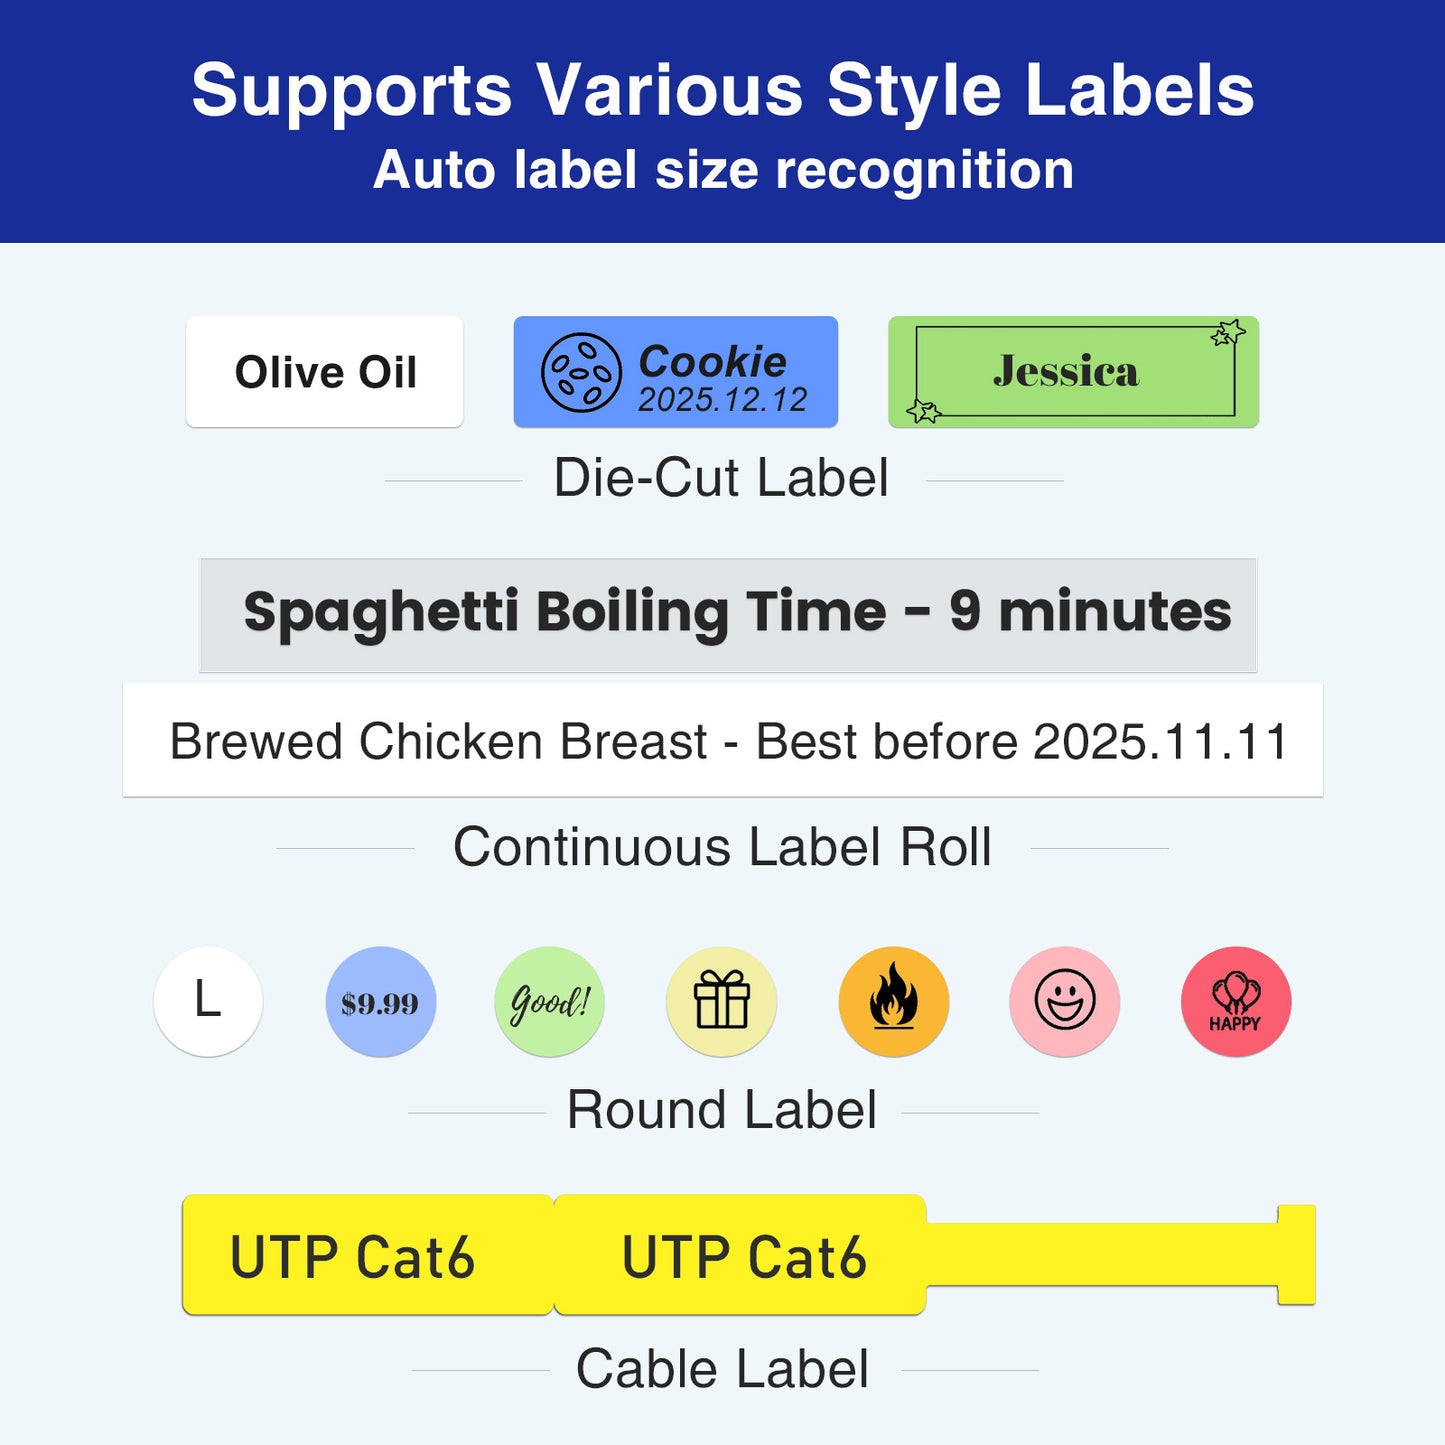Click the Spaghetti Boiling Time label strip
1445x1445 pixels.
pos(728,614)
